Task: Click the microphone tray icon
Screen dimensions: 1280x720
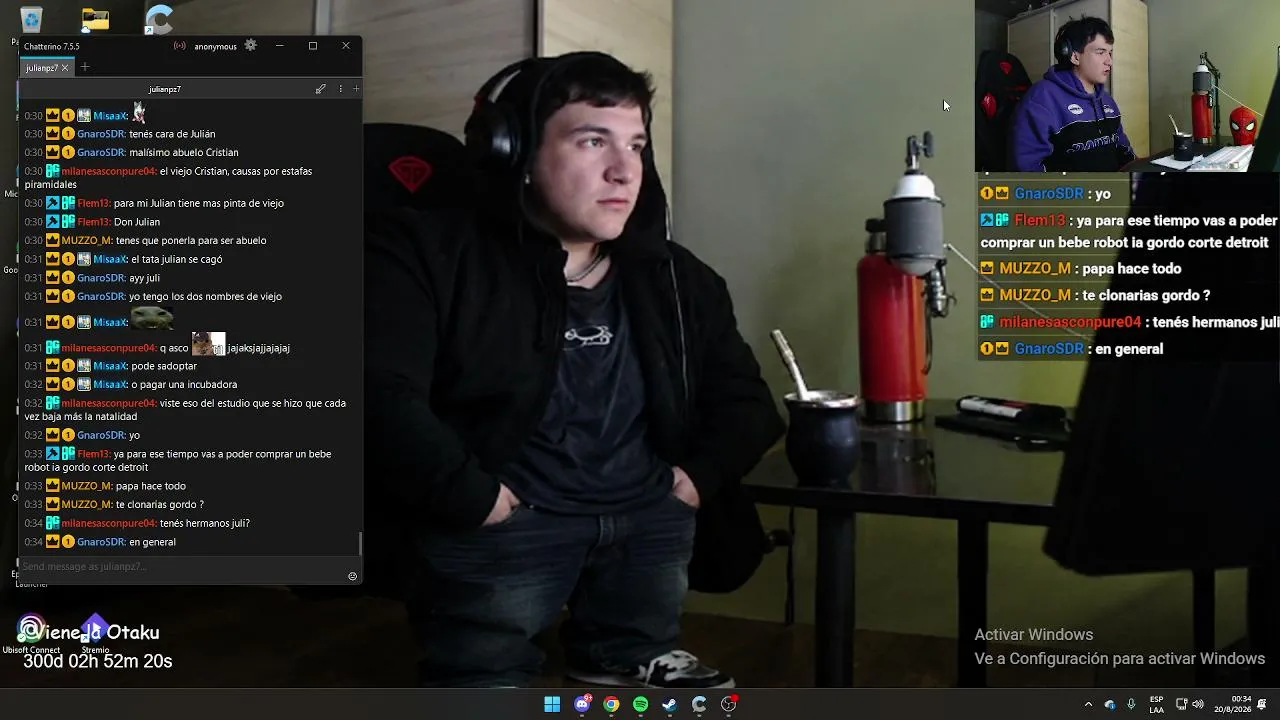Action: click(x=1131, y=704)
